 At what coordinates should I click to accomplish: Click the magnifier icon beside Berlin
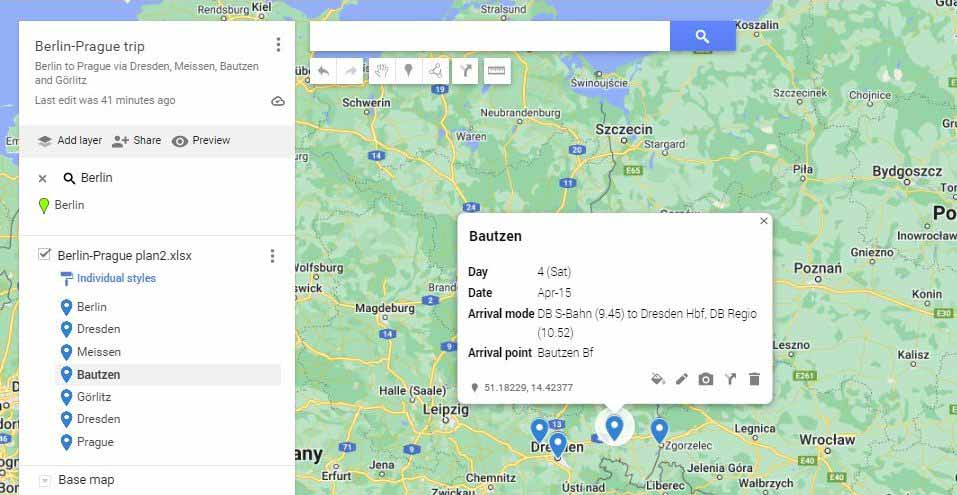click(70, 178)
